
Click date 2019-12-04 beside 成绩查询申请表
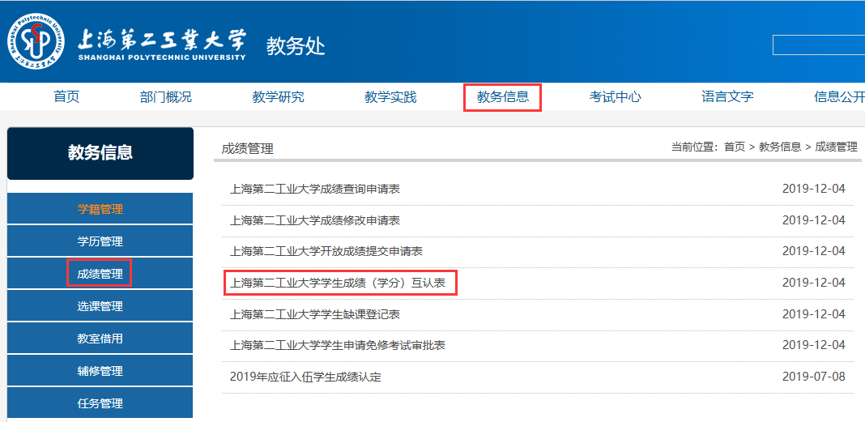click(x=814, y=189)
